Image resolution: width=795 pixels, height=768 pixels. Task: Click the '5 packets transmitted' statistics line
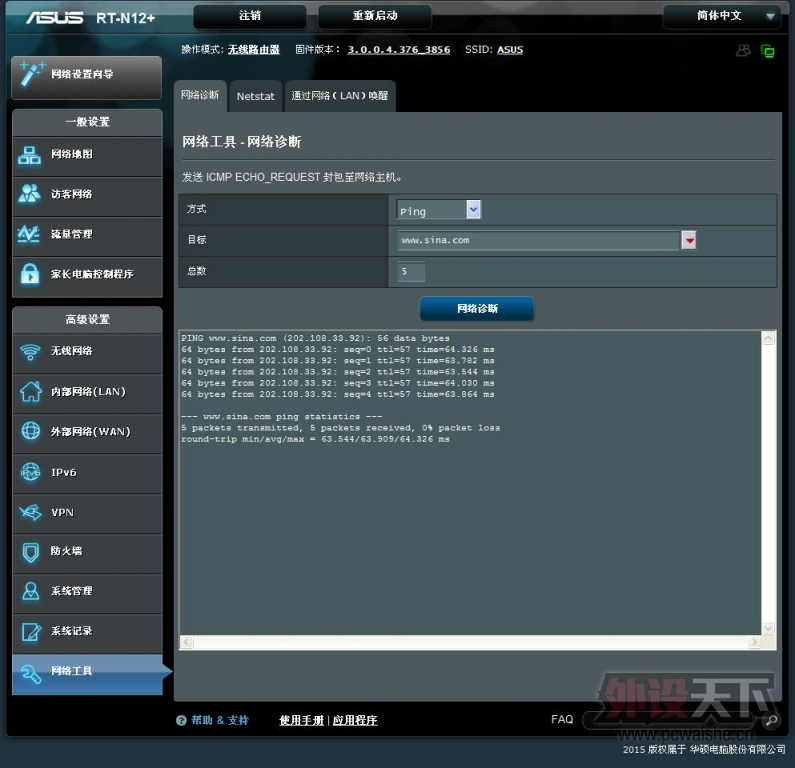[340, 428]
